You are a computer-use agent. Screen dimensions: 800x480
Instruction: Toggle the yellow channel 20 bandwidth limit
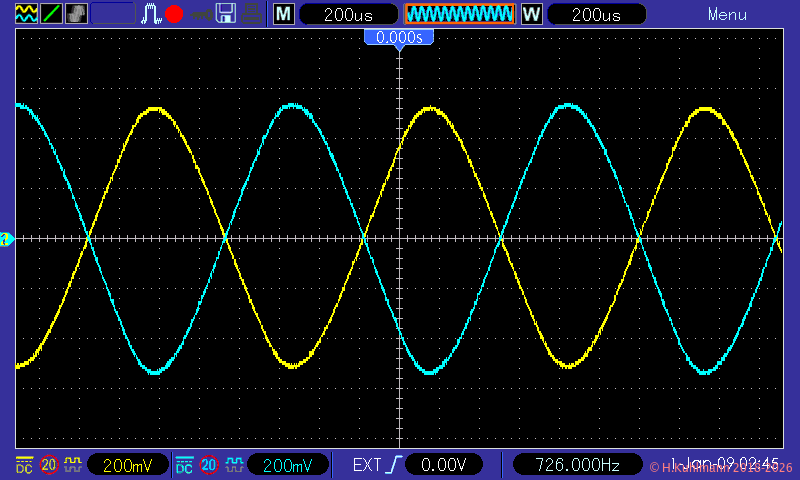pyautogui.click(x=49, y=465)
